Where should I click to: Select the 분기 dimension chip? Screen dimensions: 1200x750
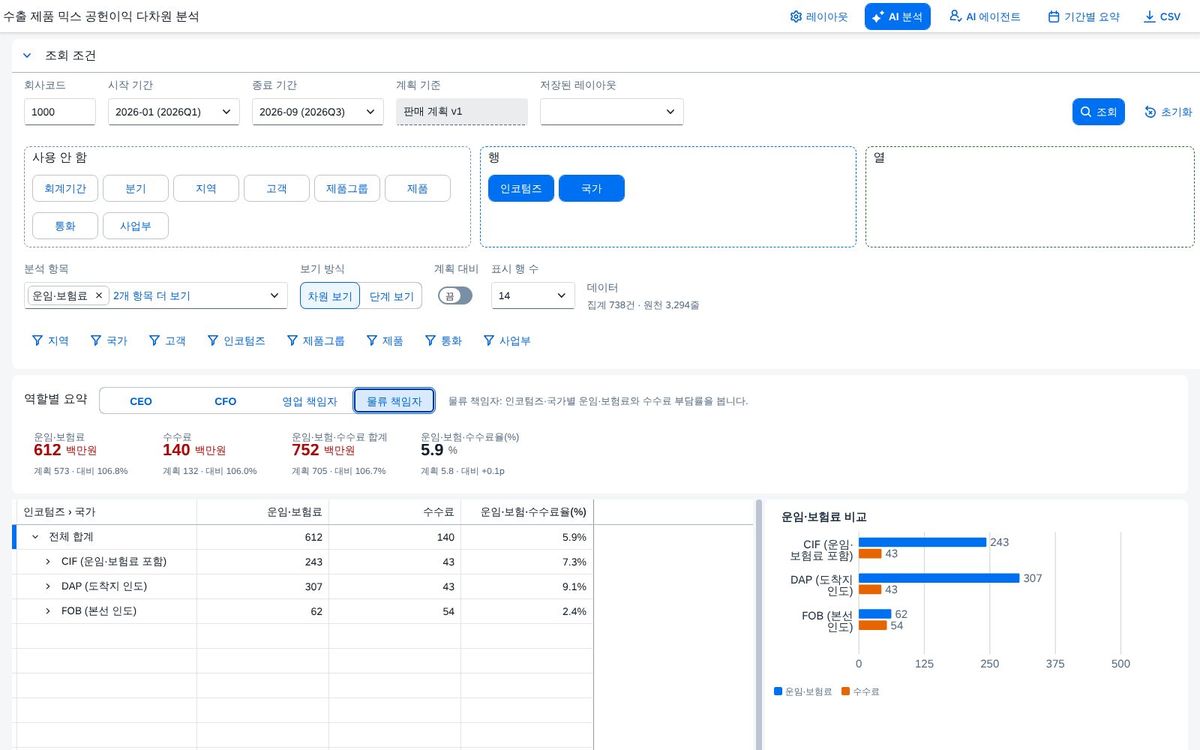(x=136, y=188)
